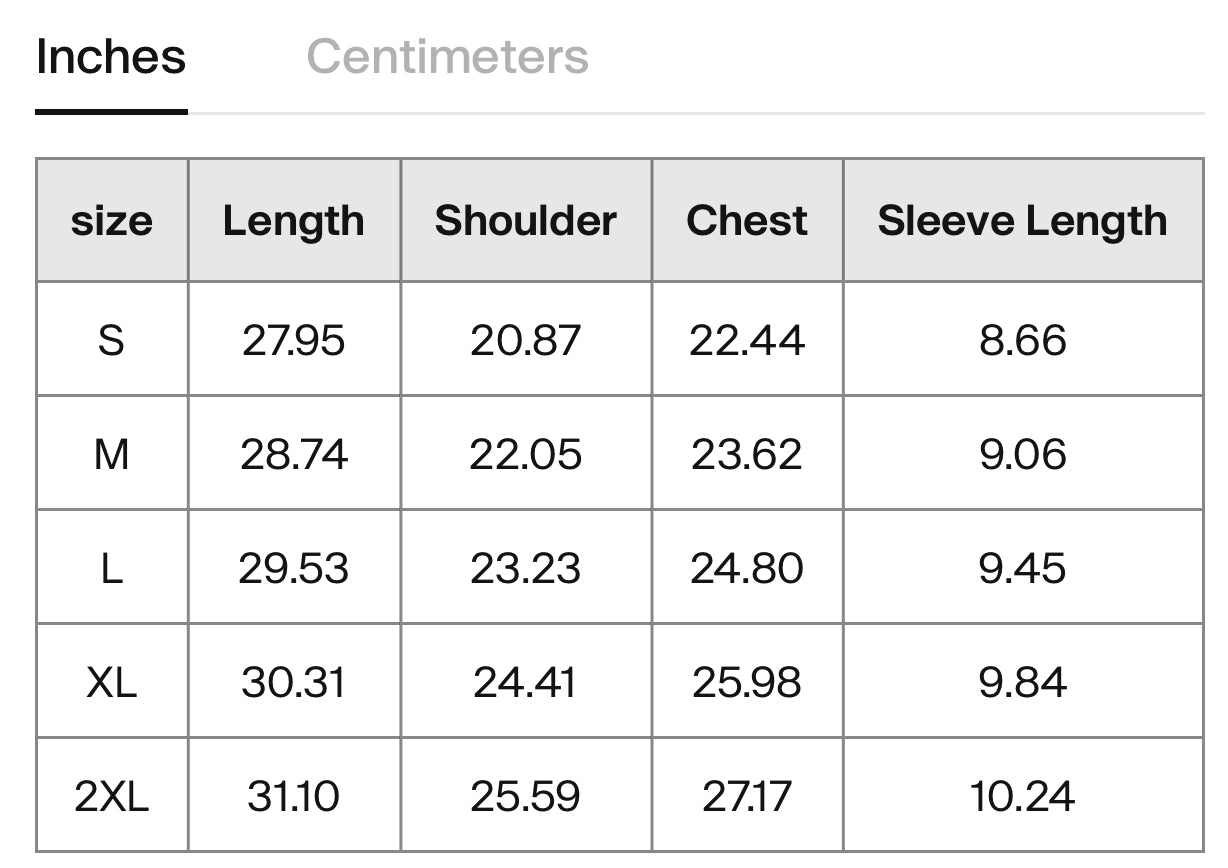Image resolution: width=1228 pixels, height=868 pixels.
Task: Click the 31.10 length cell
Action: click(x=294, y=795)
